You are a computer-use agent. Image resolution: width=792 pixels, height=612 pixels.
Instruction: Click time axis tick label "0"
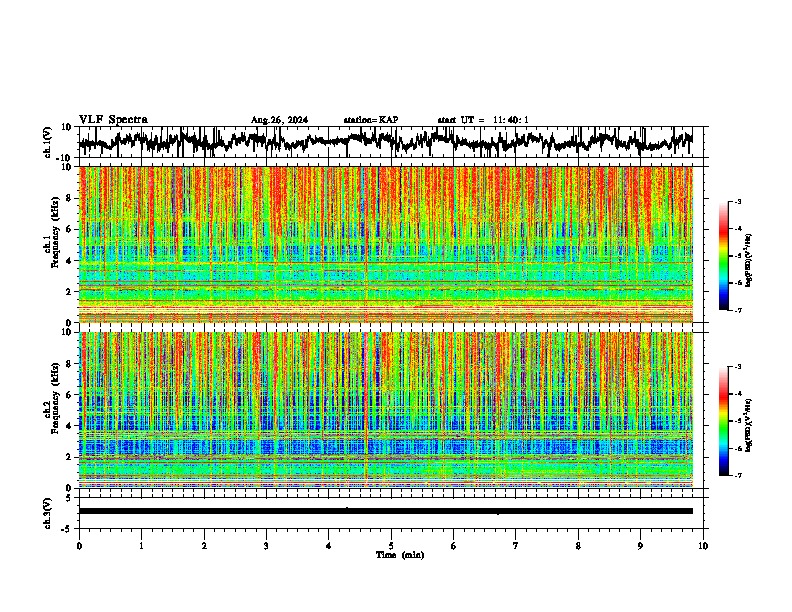coord(79,546)
